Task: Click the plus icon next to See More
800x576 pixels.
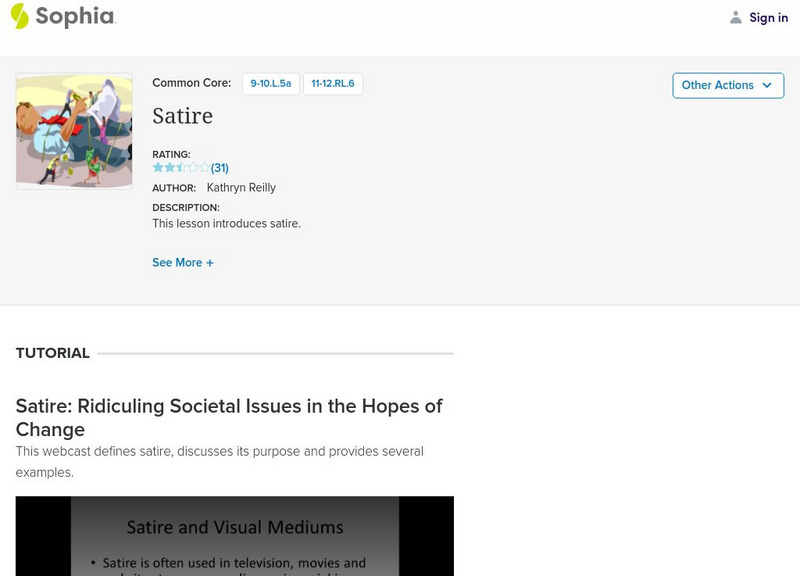Action: click(210, 262)
